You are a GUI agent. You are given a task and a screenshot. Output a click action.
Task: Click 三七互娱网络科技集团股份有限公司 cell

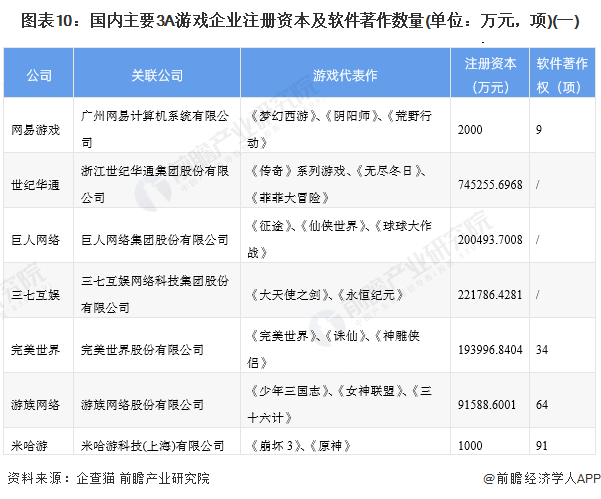click(x=157, y=290)
